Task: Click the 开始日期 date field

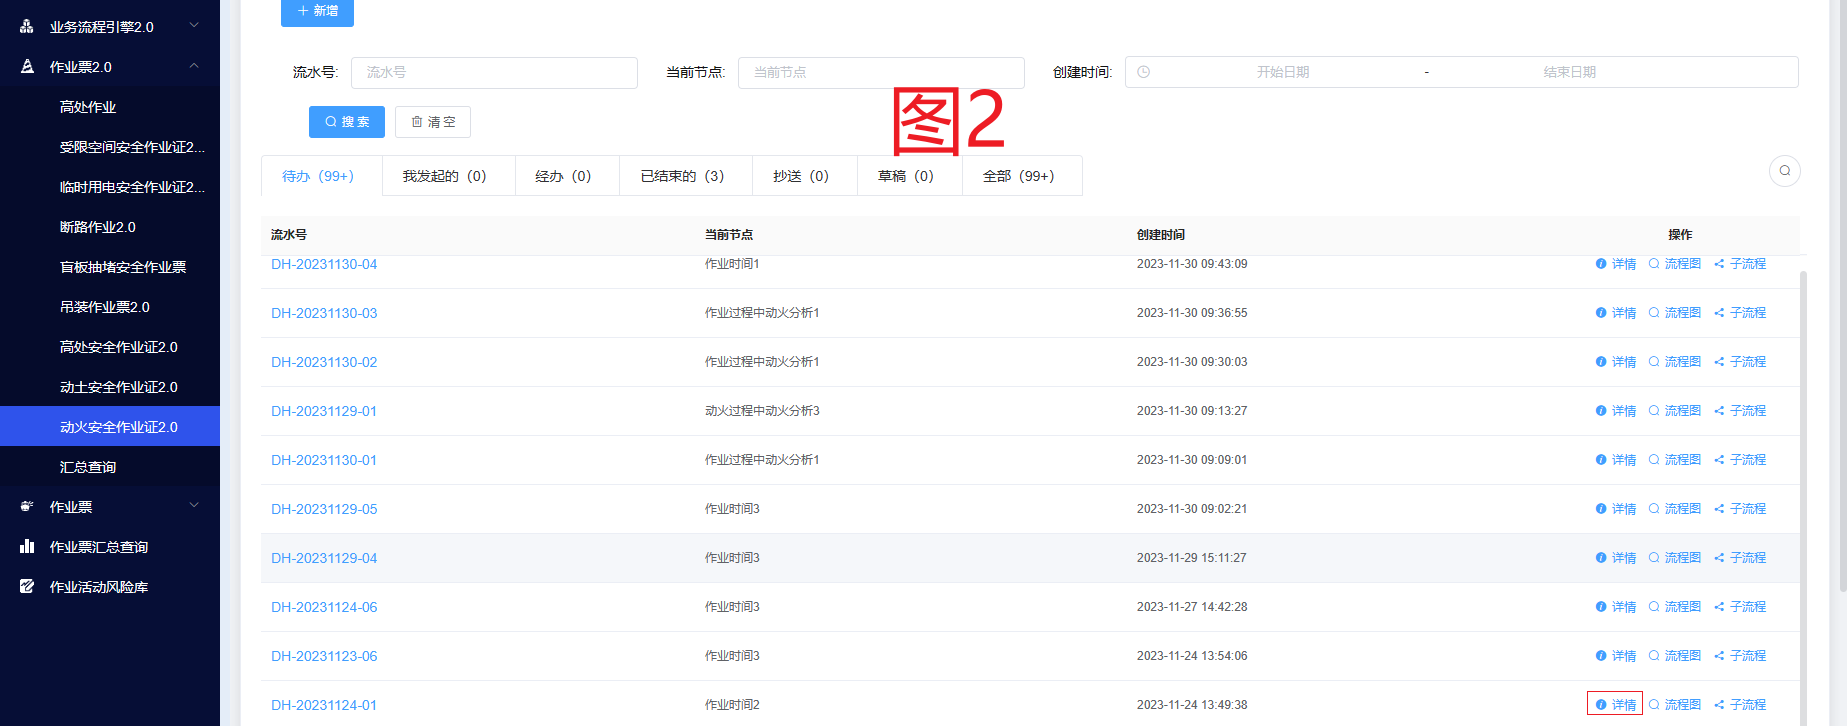Action: pyautogui.click(x=1283, y=72)
